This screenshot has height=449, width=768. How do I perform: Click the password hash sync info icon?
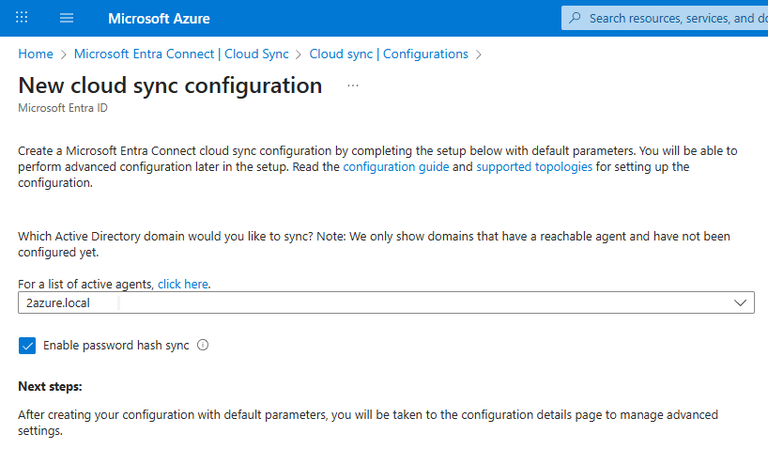pos(203,345)
